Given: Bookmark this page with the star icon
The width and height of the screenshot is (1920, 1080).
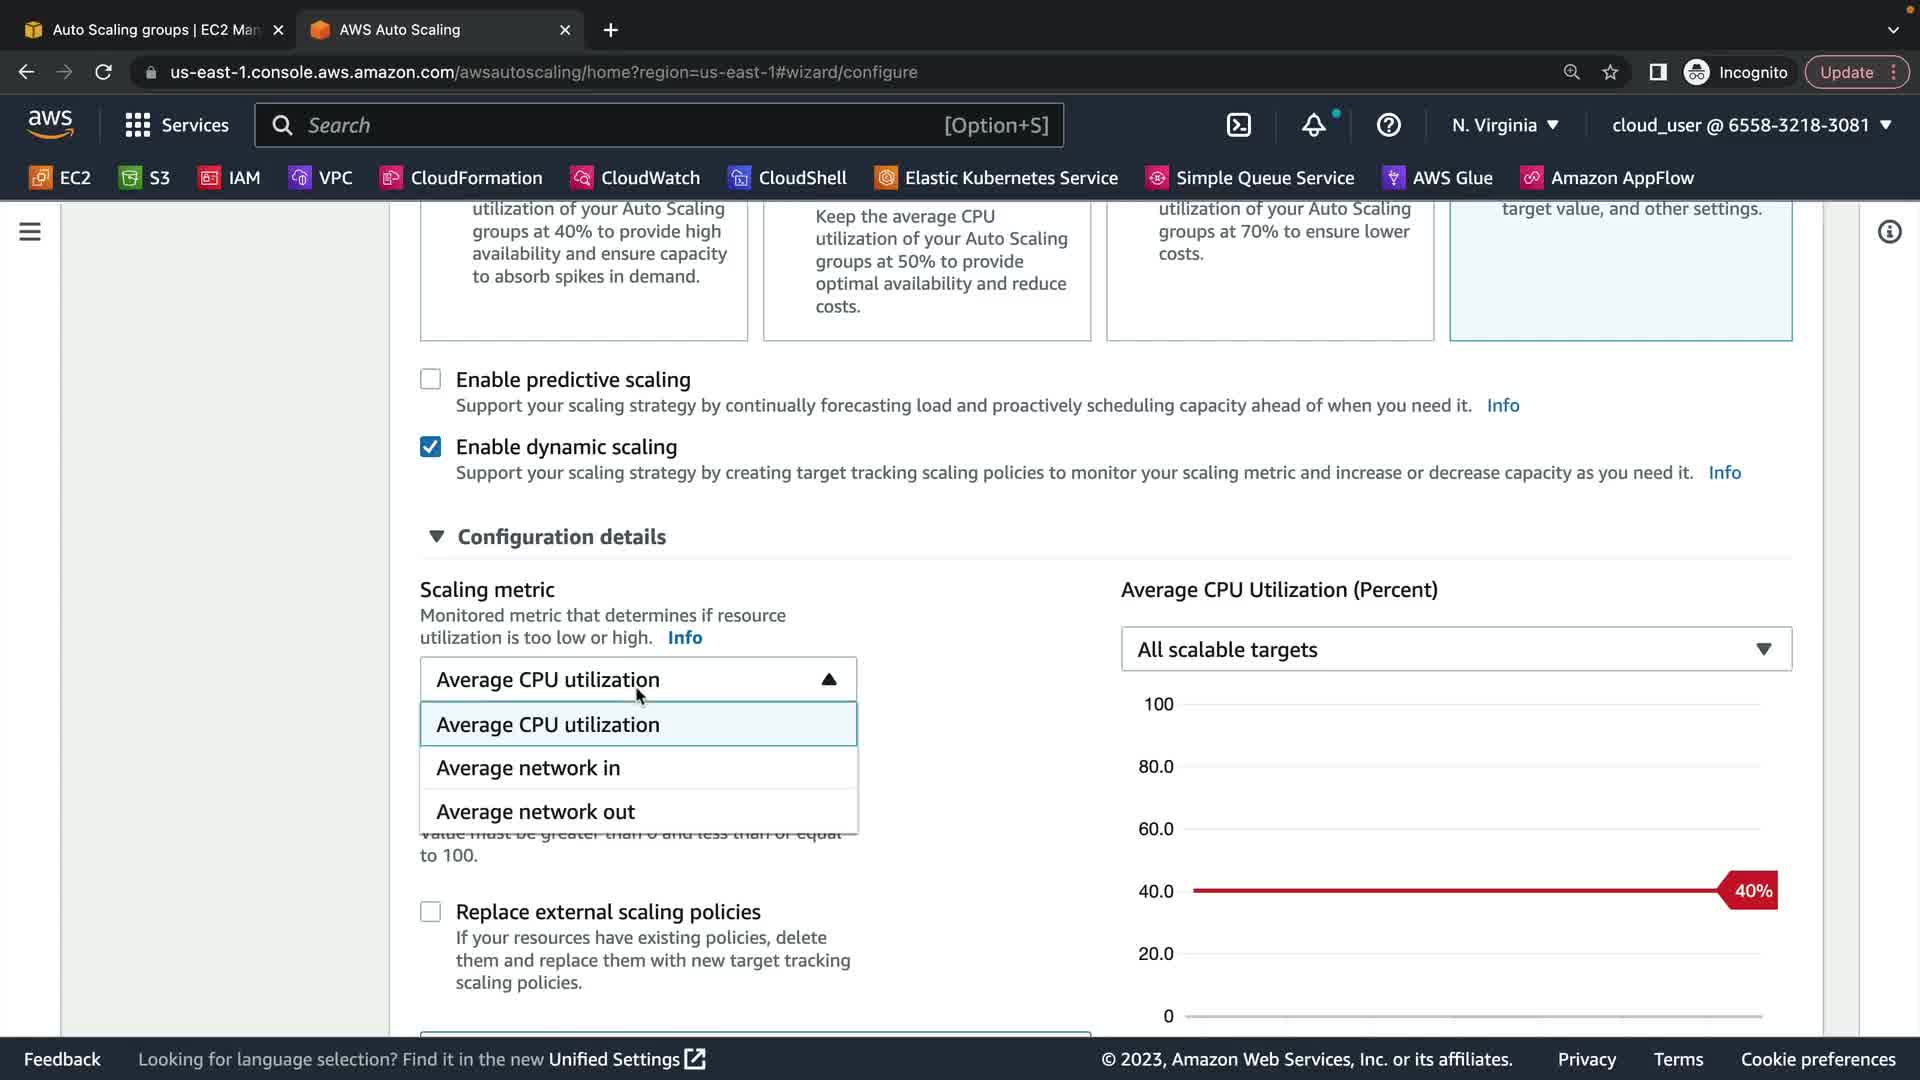Looking at the screenshot, I should pyautogui.click(x=1610, y=72).
